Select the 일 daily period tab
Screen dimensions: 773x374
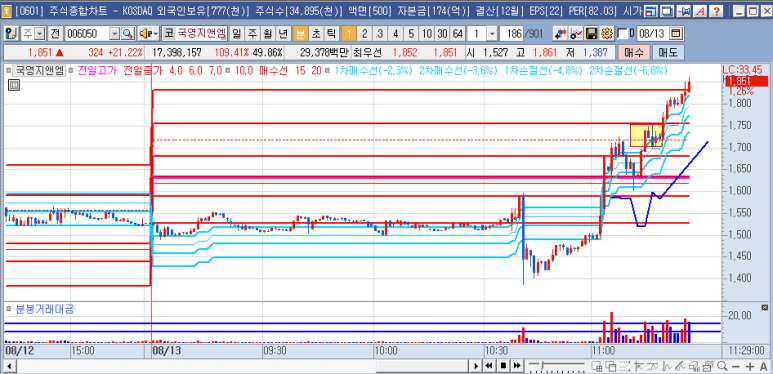[x=237, y=34]
